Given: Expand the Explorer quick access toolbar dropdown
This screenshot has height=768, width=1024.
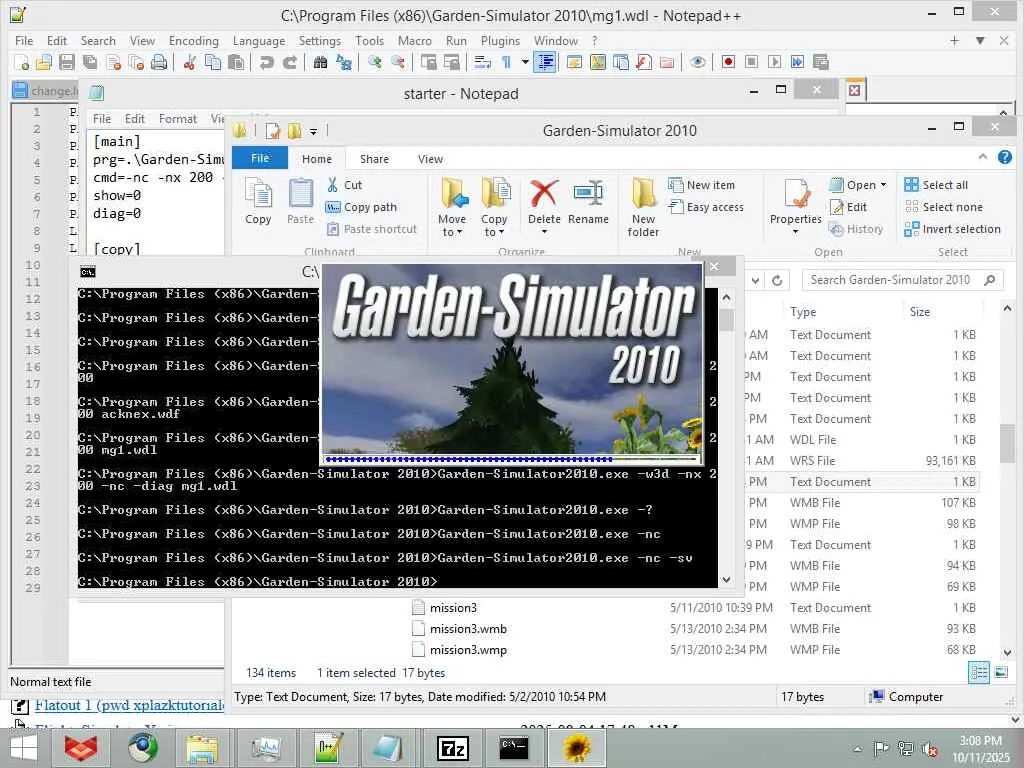Looking at the screenshot, I should 313,131.
